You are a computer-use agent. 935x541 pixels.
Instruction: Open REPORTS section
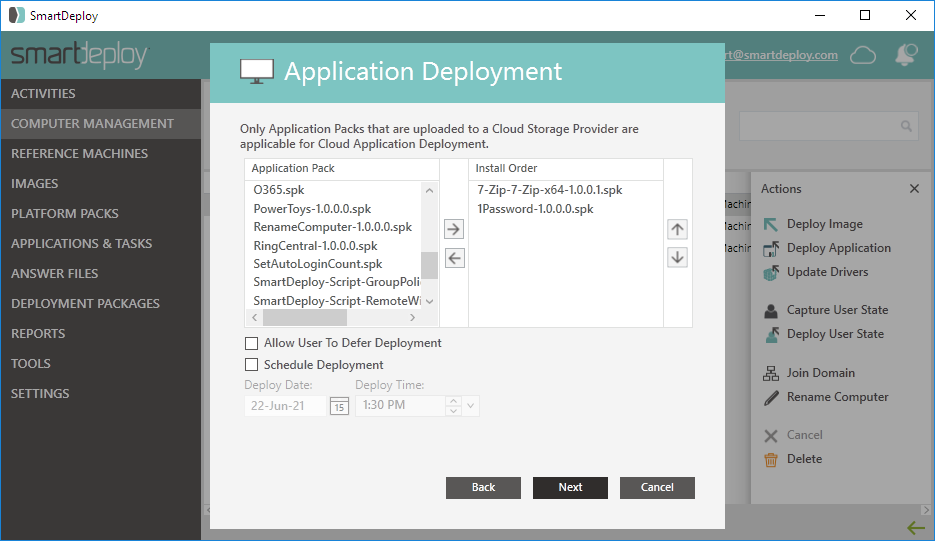click(x=101, y=333)
